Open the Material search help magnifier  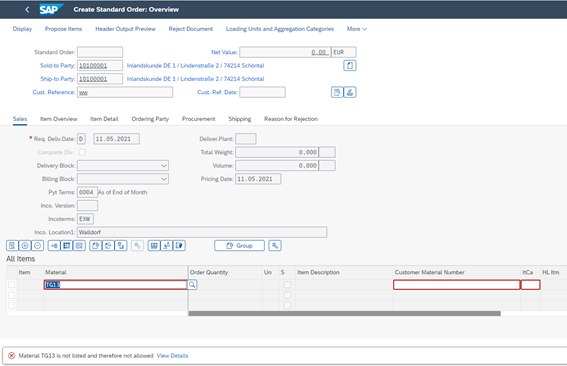tap(192, 285)
